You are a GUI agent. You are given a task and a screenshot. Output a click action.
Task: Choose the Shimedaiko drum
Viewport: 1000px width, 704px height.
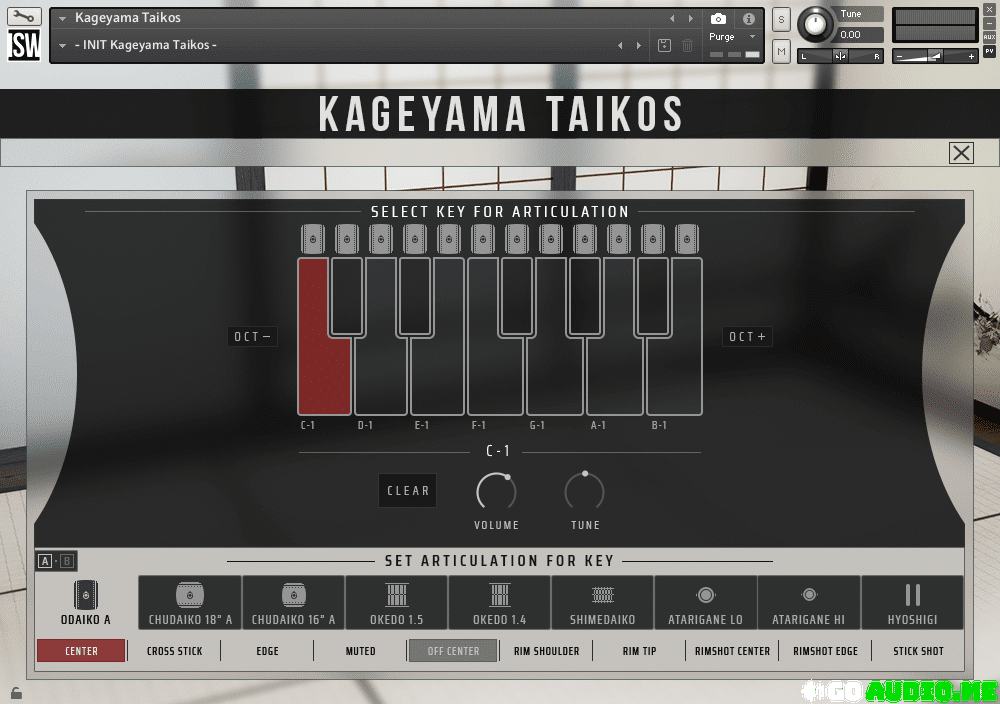603,603
